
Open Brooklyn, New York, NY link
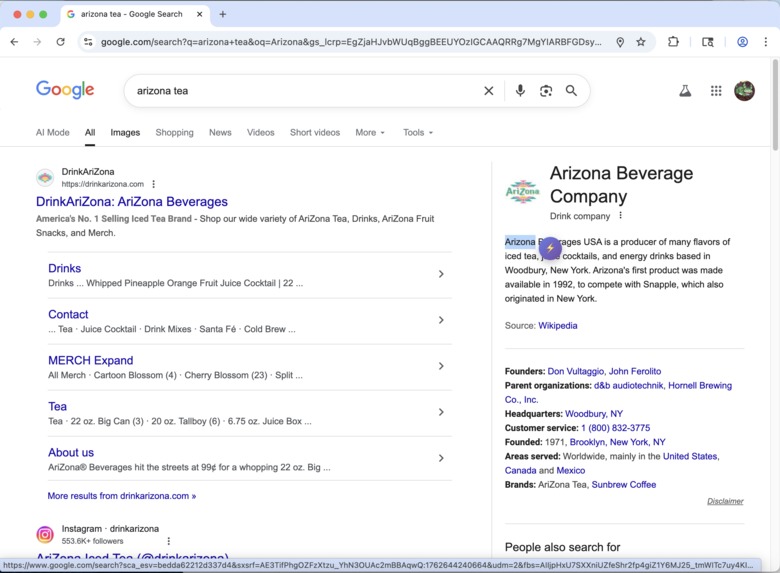pos(617,442)
